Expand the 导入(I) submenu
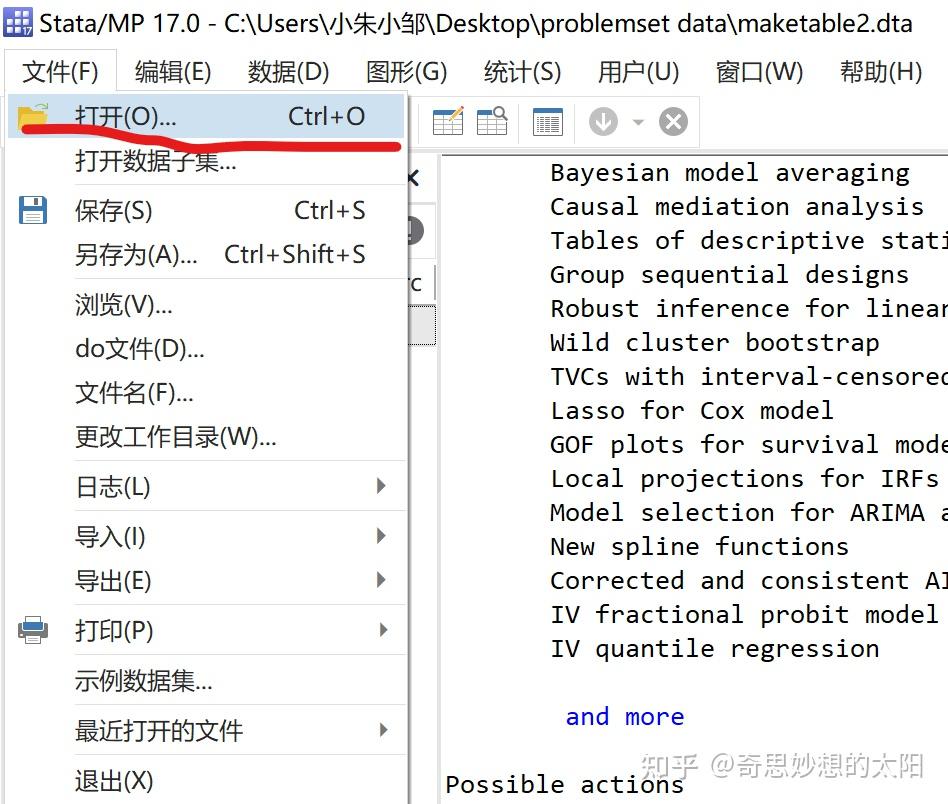Screen dimensions: 948x804 point(381,536)
